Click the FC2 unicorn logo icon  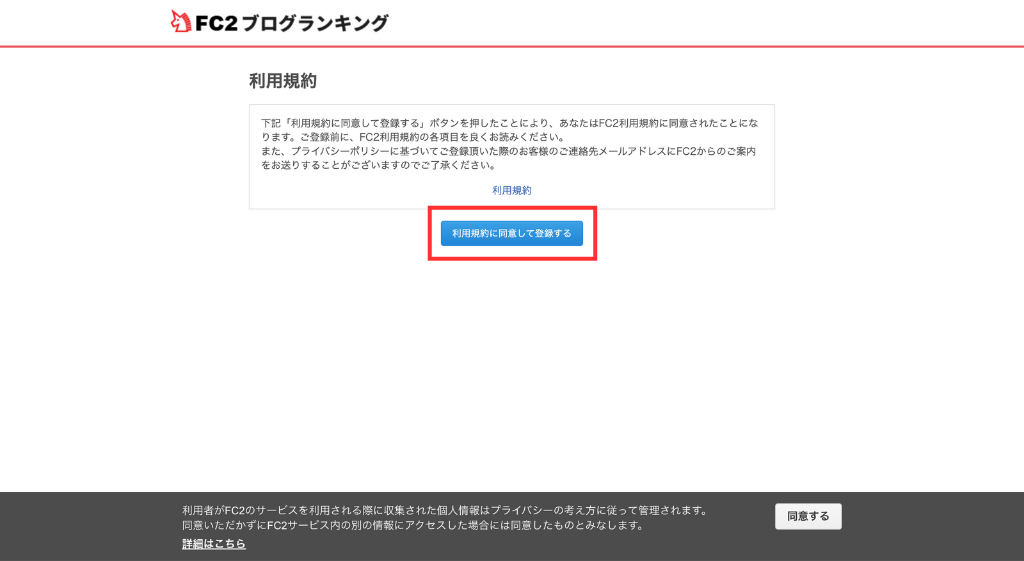click(180, 22)
